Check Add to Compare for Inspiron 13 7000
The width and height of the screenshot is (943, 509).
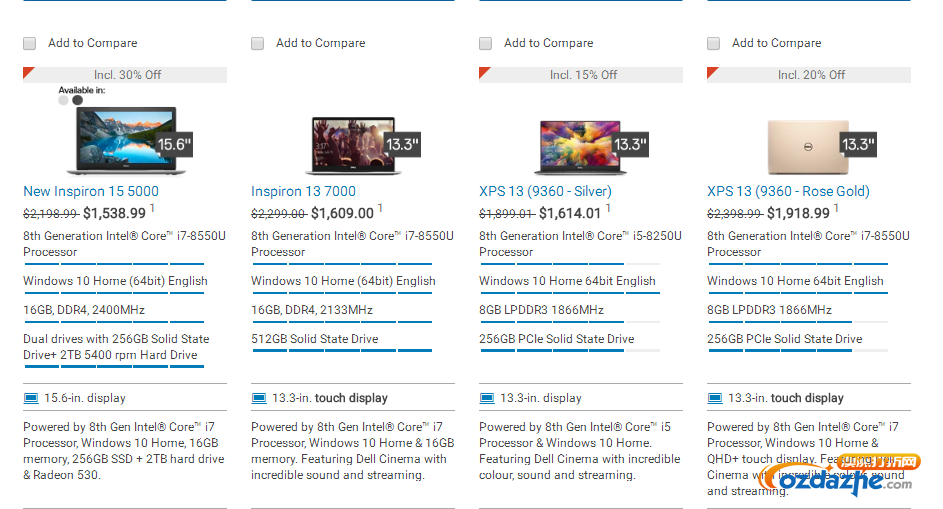click(257, 43)
